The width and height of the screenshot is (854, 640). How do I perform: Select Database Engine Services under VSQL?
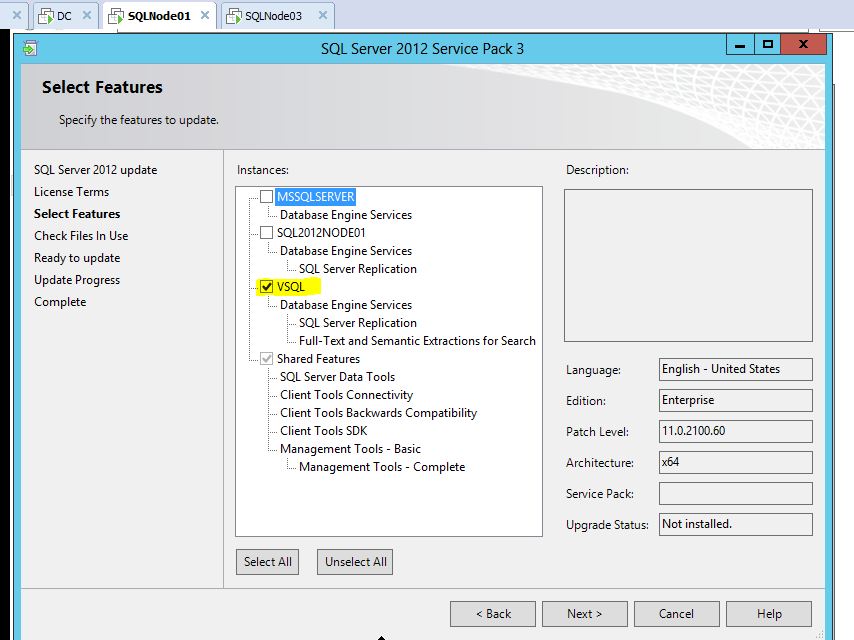click(344, 305)
